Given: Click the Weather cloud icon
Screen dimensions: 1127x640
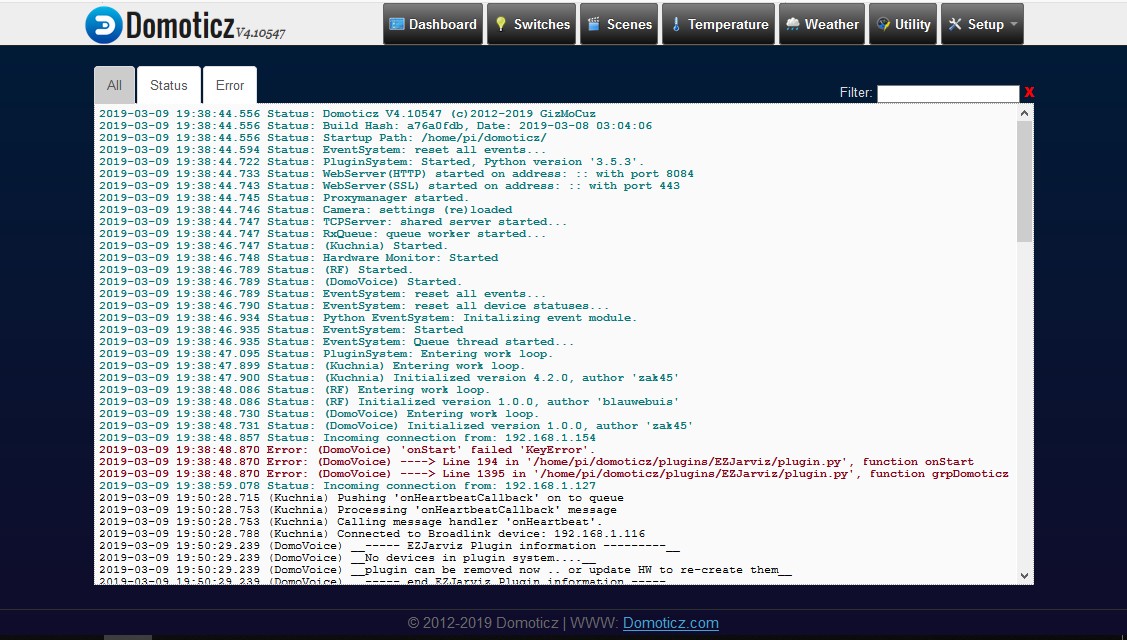Looking at the screenshot, I should point(792,24).
